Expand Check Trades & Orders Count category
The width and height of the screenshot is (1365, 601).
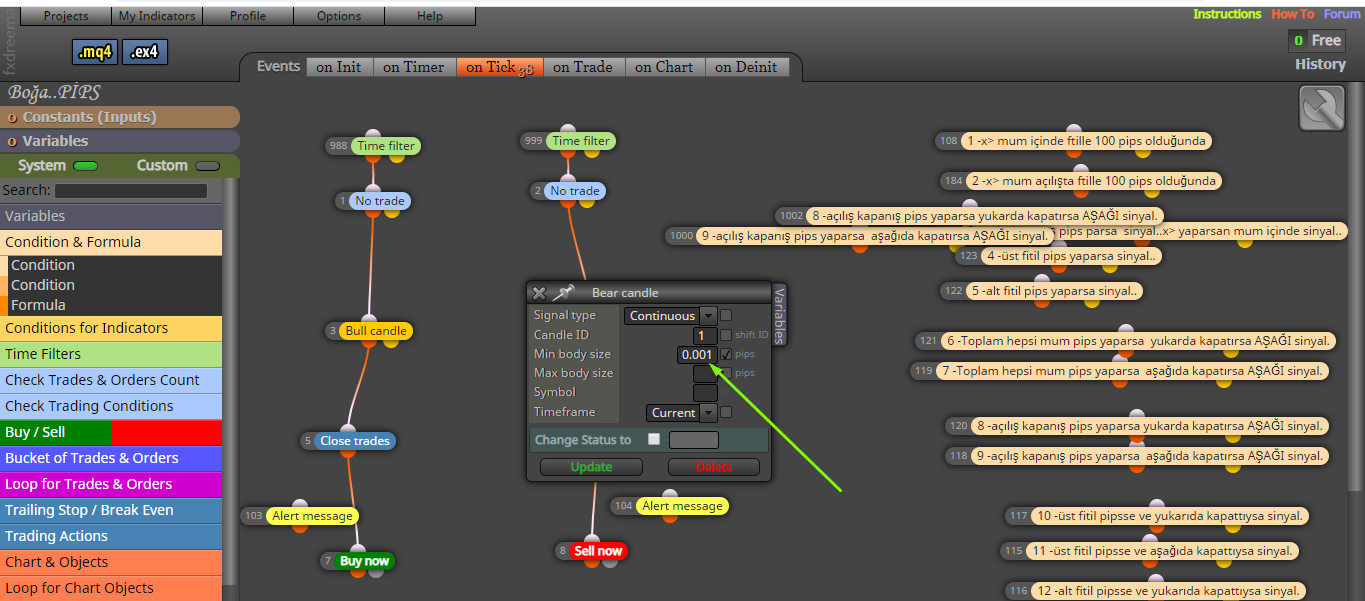tap(111, 380)
